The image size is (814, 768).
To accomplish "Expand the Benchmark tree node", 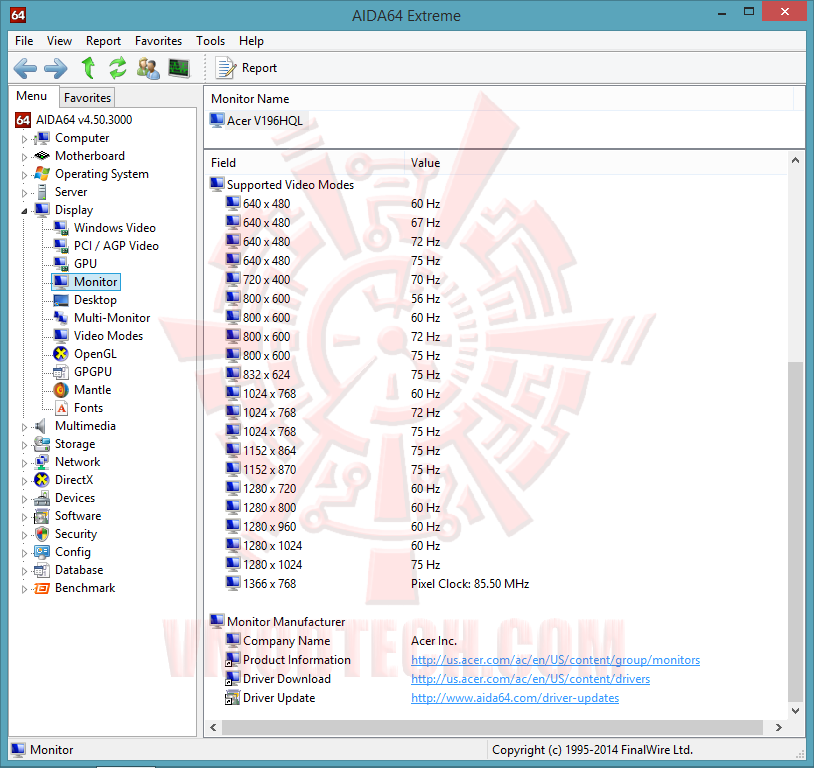I will 24,589.
